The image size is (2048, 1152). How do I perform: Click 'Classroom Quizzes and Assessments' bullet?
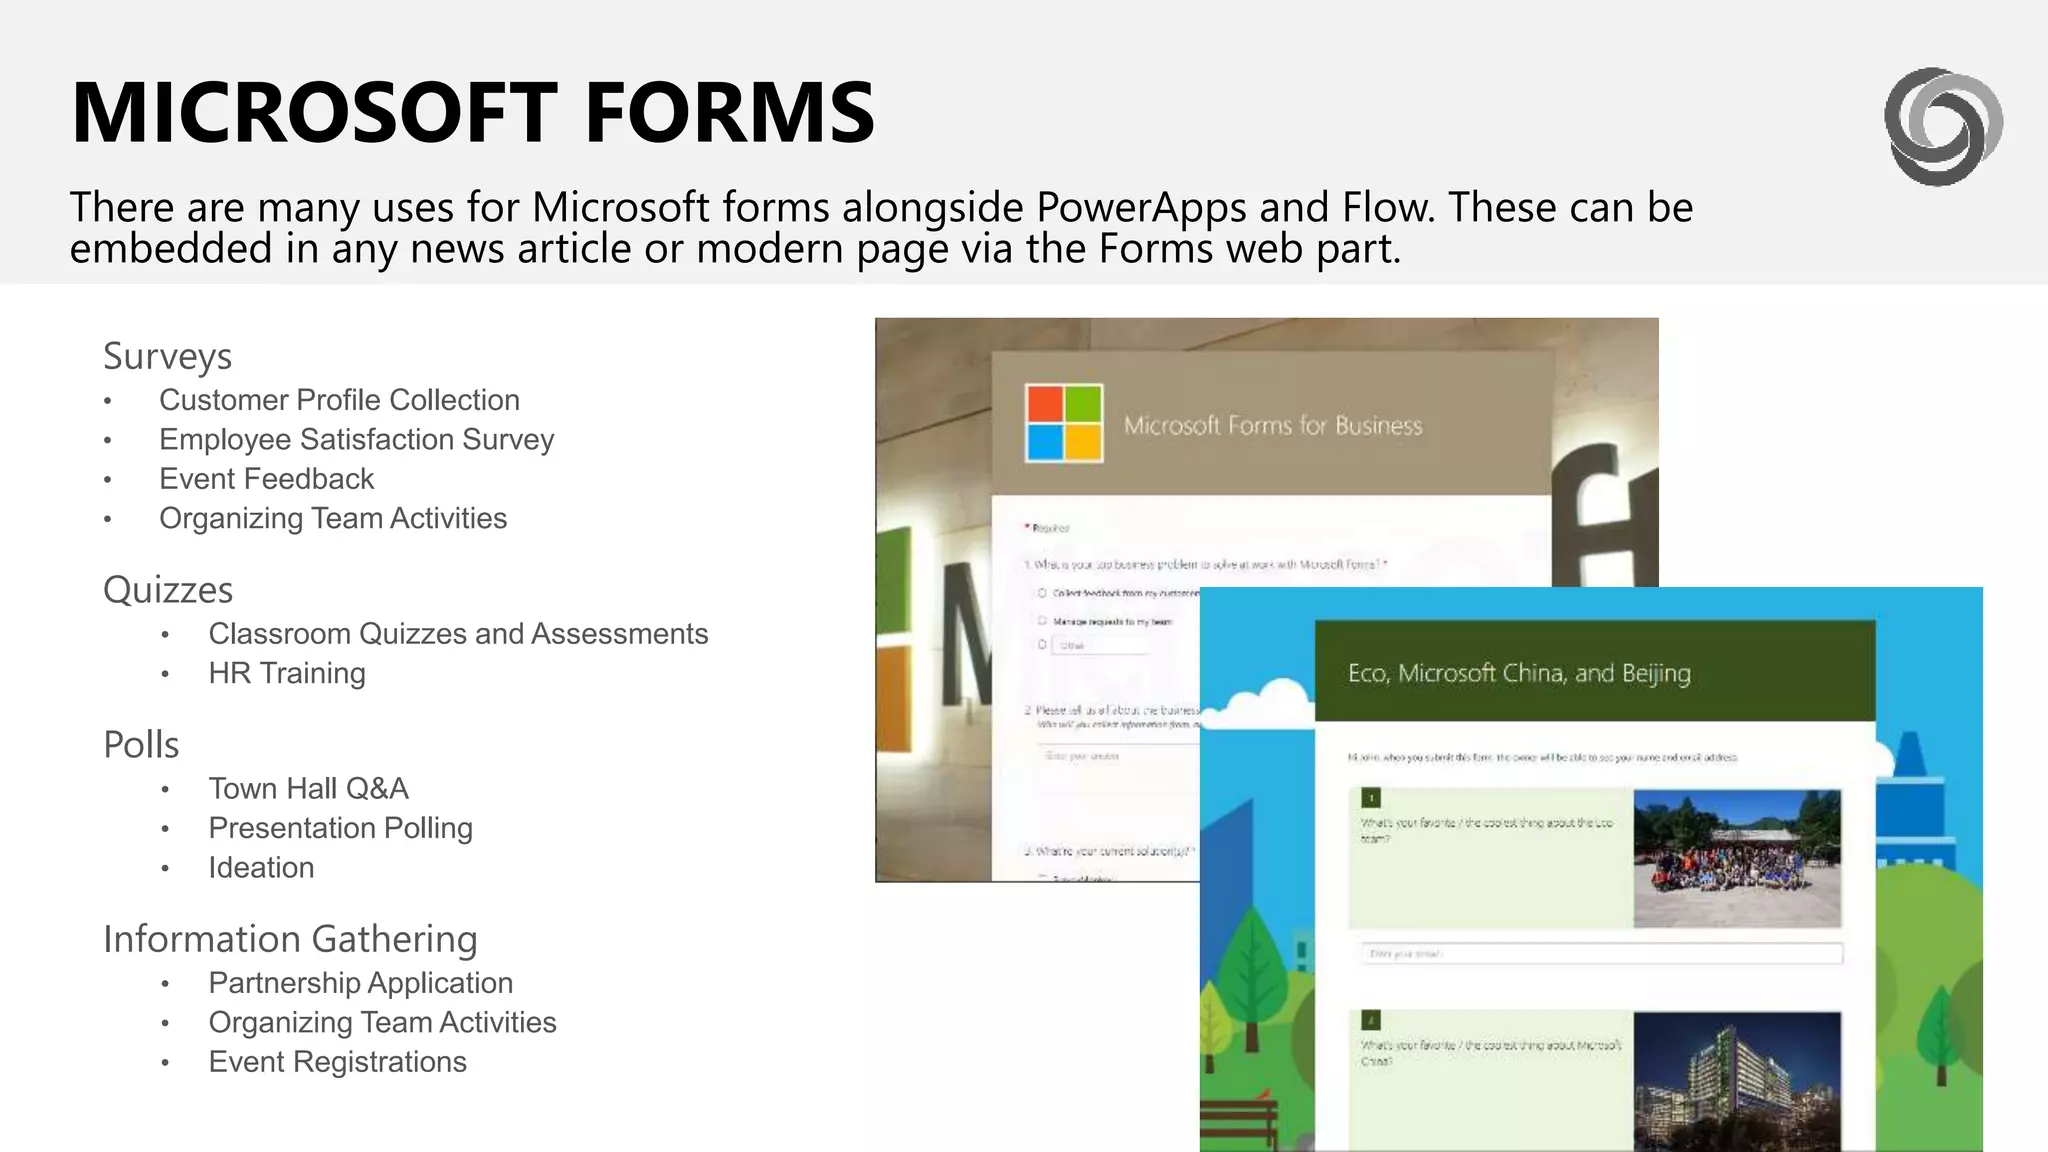pyautogui.click(x=458, y=634)
